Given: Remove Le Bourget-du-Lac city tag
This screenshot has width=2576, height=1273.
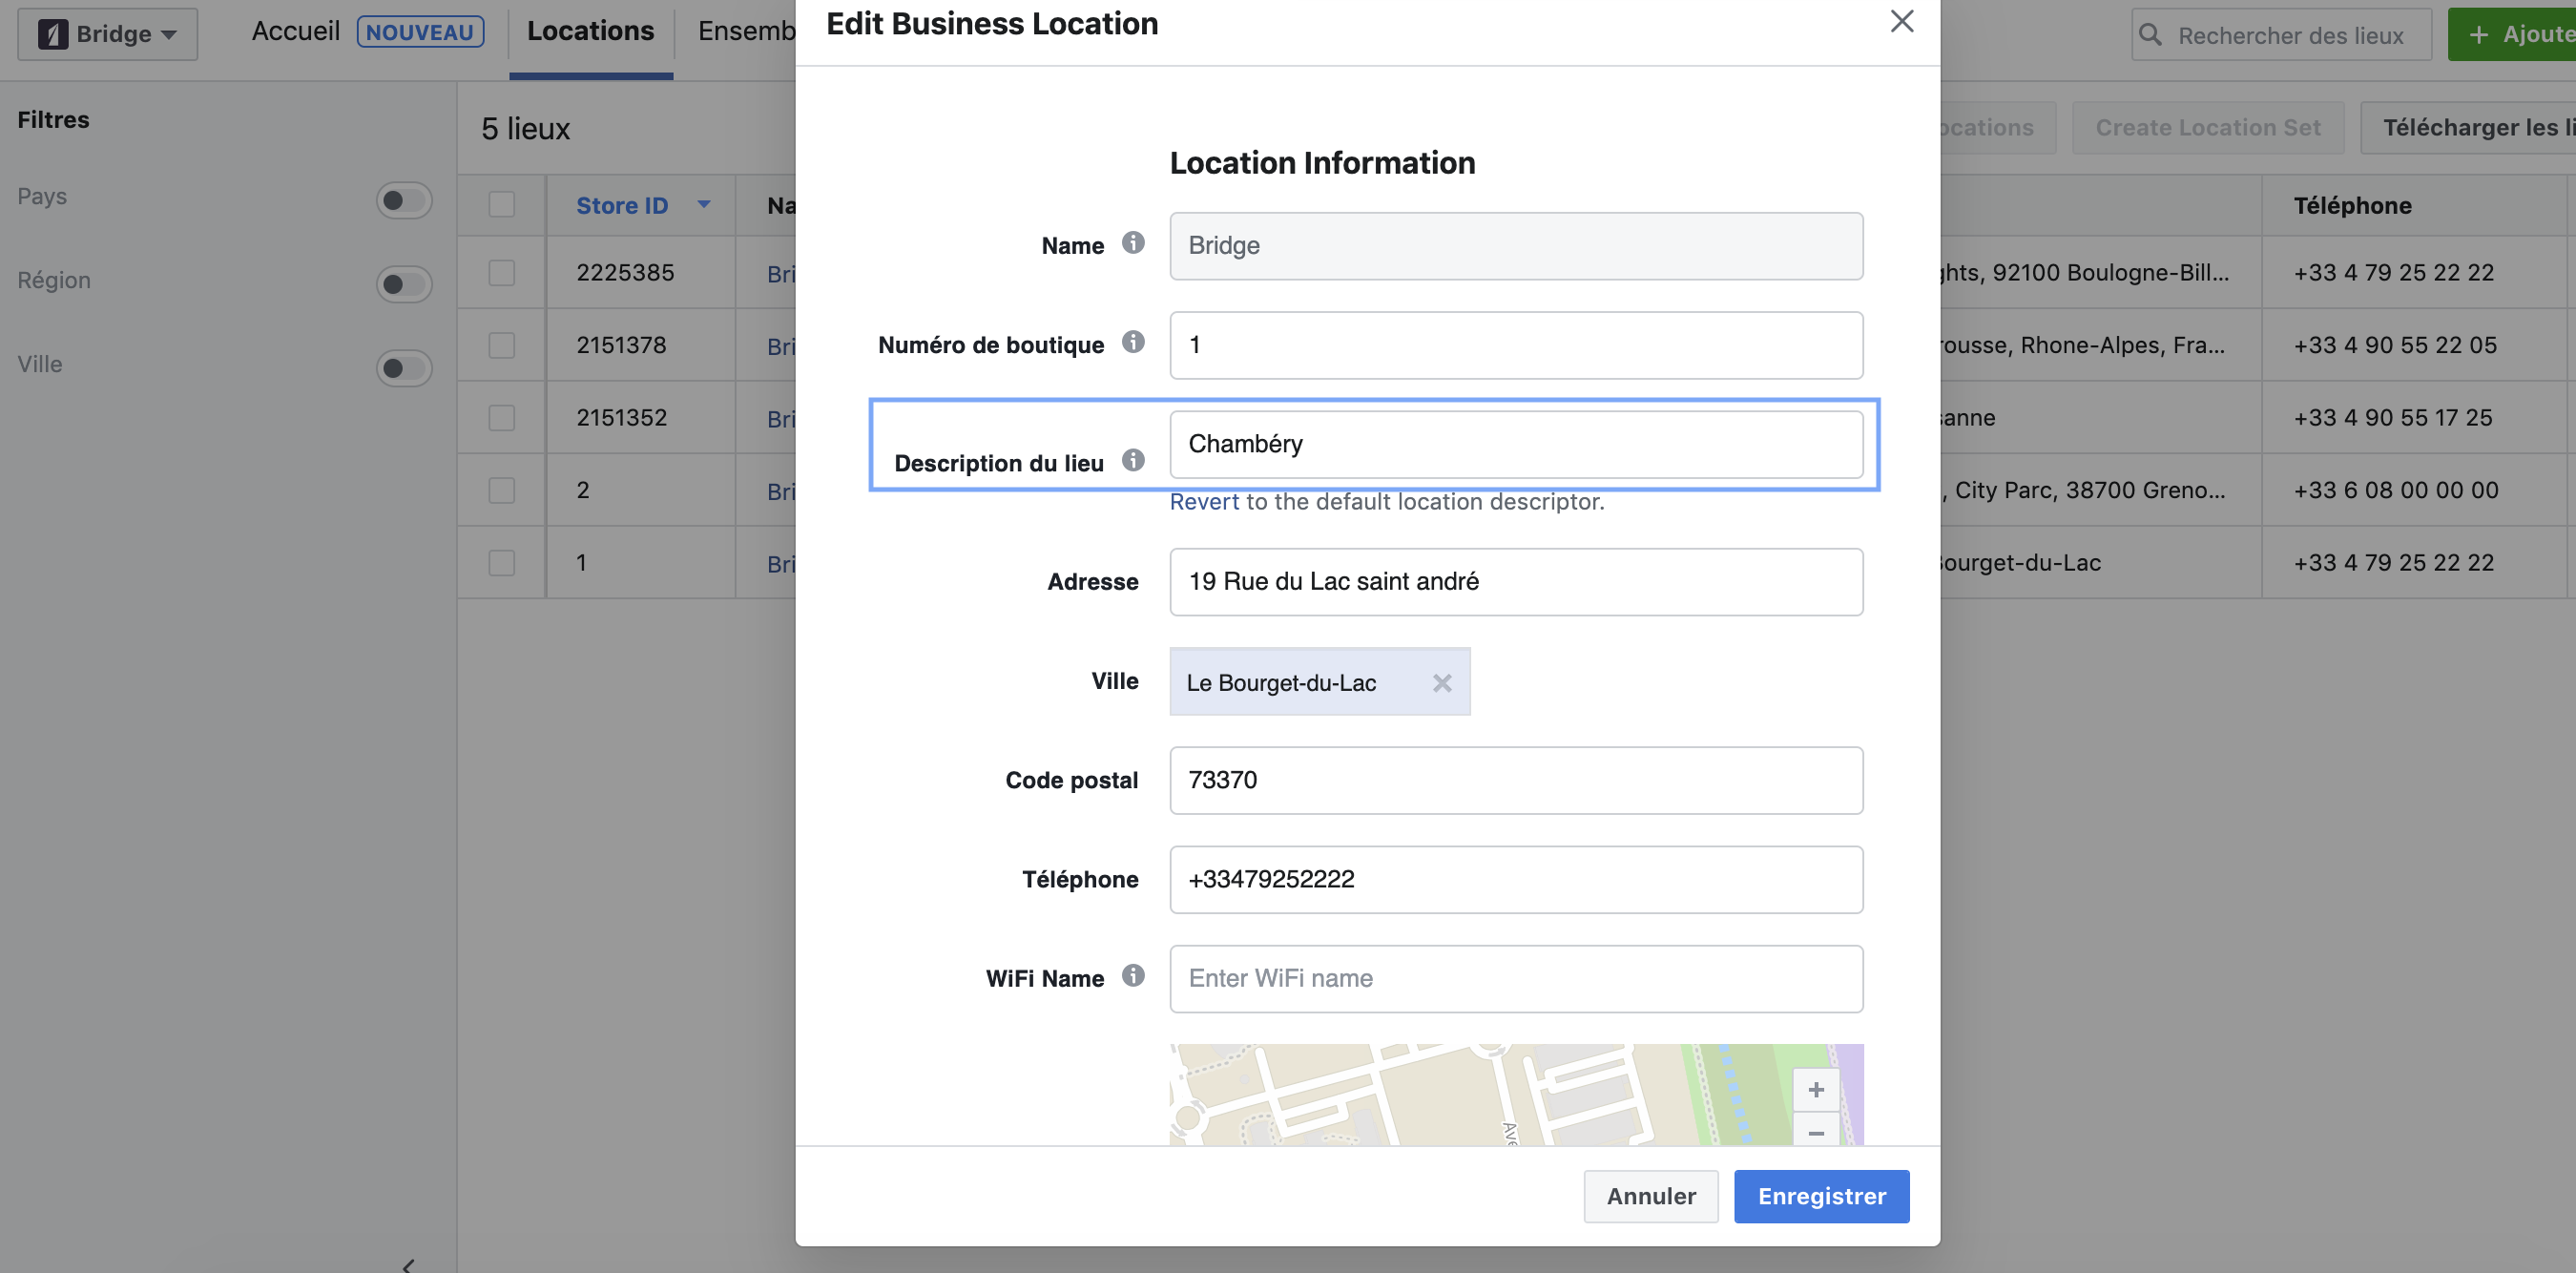Looking at the screenshot, I should point(1441,683).
